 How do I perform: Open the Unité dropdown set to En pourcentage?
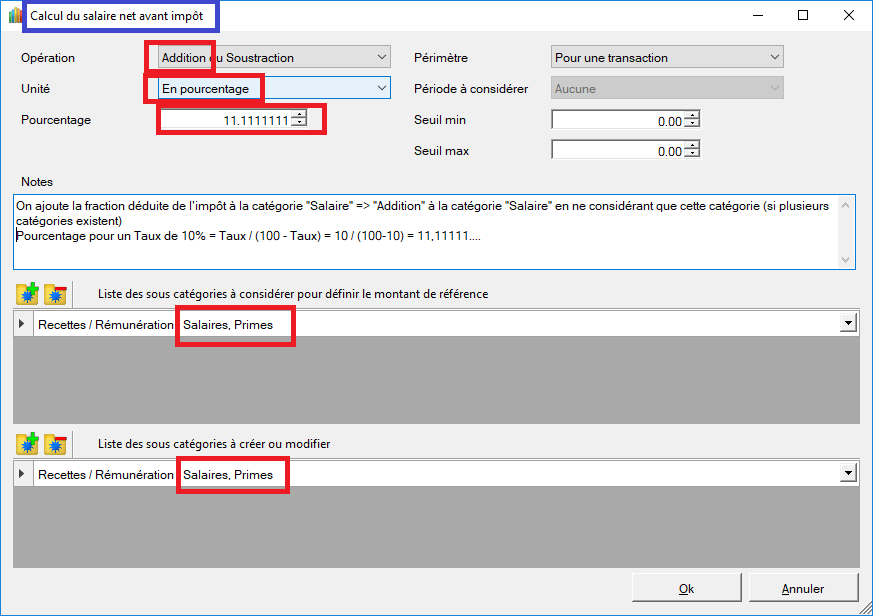[x=381, y=89]
